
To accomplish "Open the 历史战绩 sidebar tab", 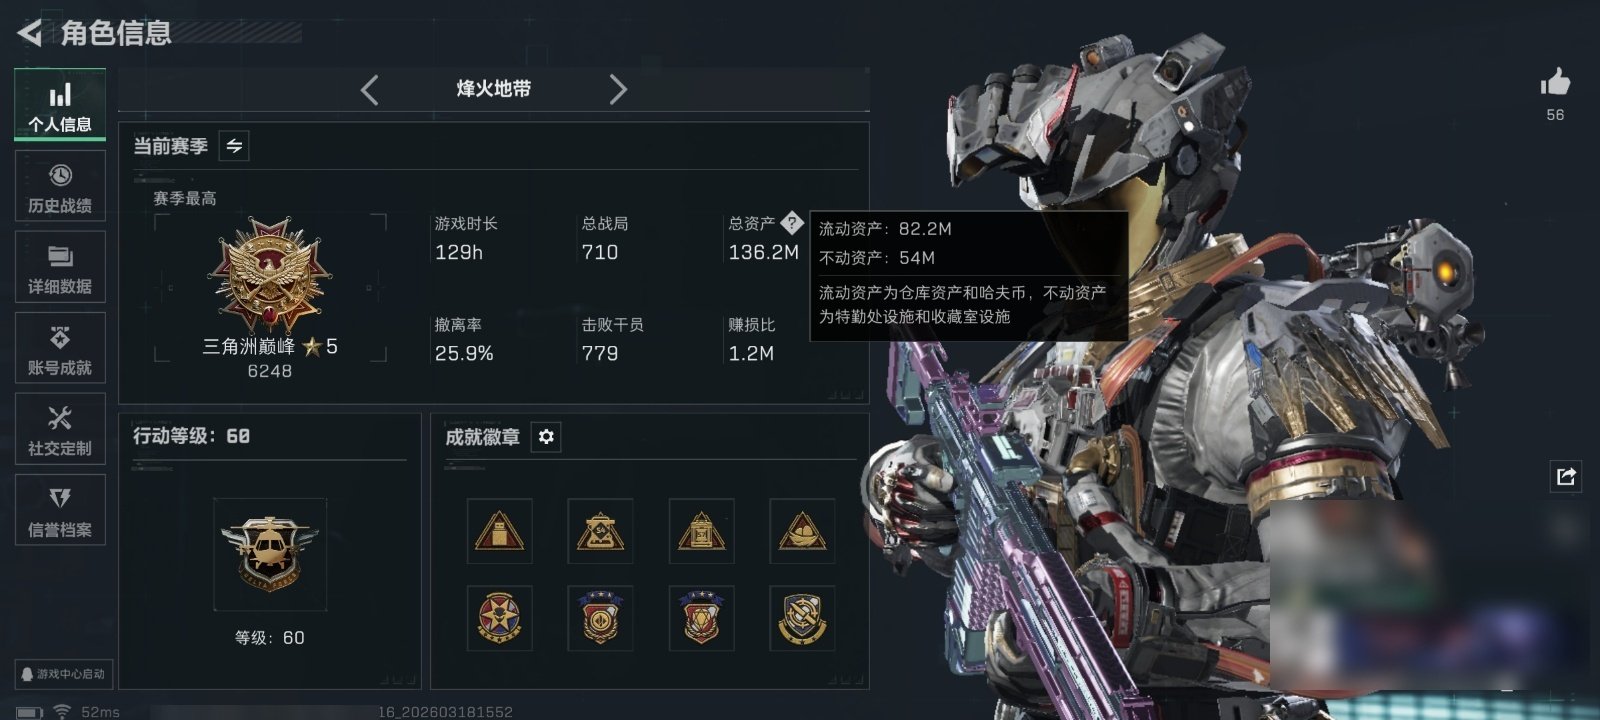I will (x=60, y=187).
